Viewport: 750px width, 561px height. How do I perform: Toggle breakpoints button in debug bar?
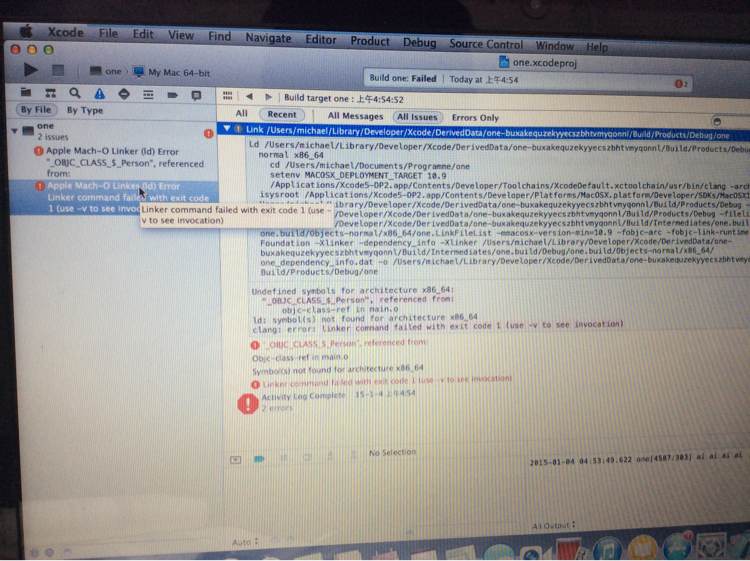(x=259, y=459)
